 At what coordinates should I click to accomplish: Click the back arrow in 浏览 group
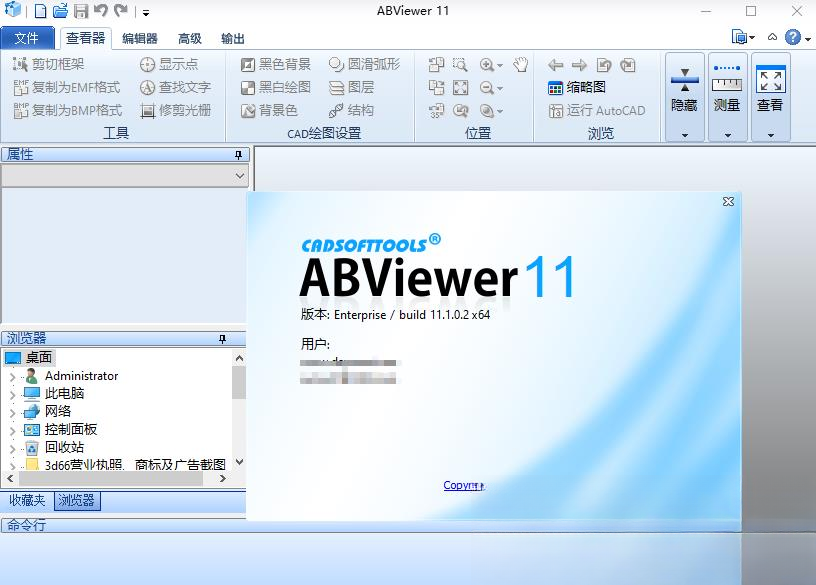point(556,65)
